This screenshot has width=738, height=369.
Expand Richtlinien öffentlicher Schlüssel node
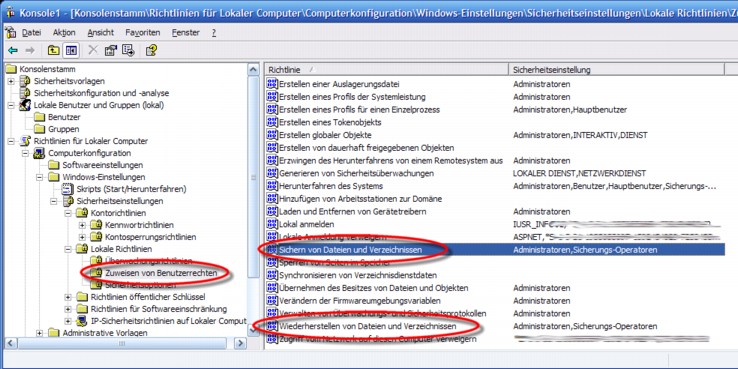click(x=68, y=297)
